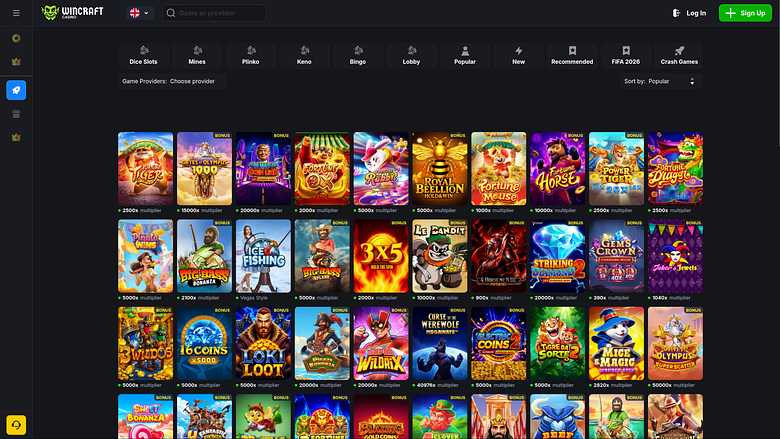The image size is (780, 439).
Task: Open the Power Tiger game
Action: pyautogui.click(x=616, y=169)
